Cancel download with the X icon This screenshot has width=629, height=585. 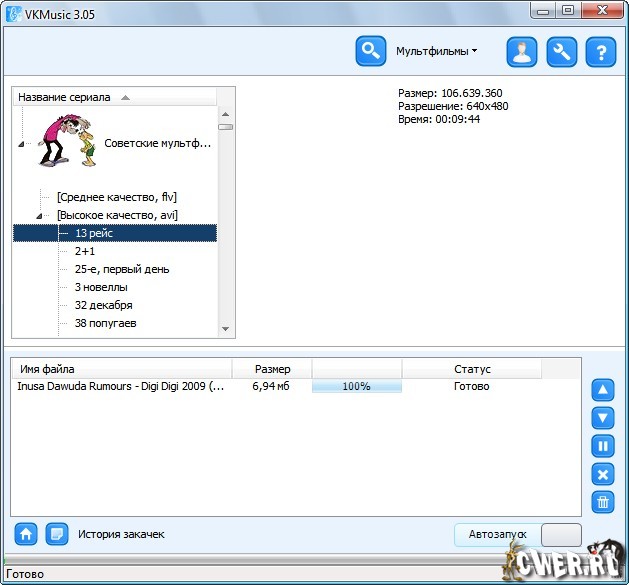click(x=603, y=474)
